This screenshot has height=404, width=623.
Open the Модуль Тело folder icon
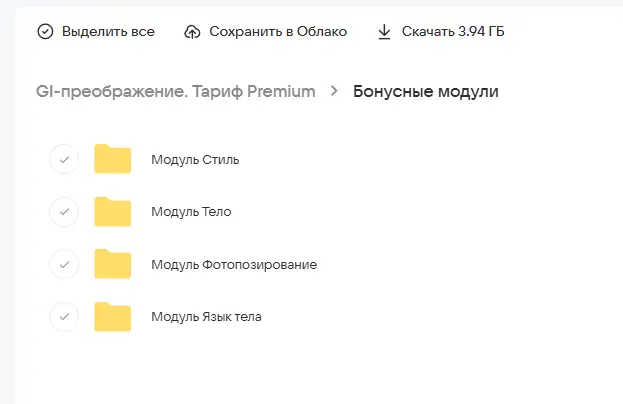pyautogui.click(x=113, y=212)
